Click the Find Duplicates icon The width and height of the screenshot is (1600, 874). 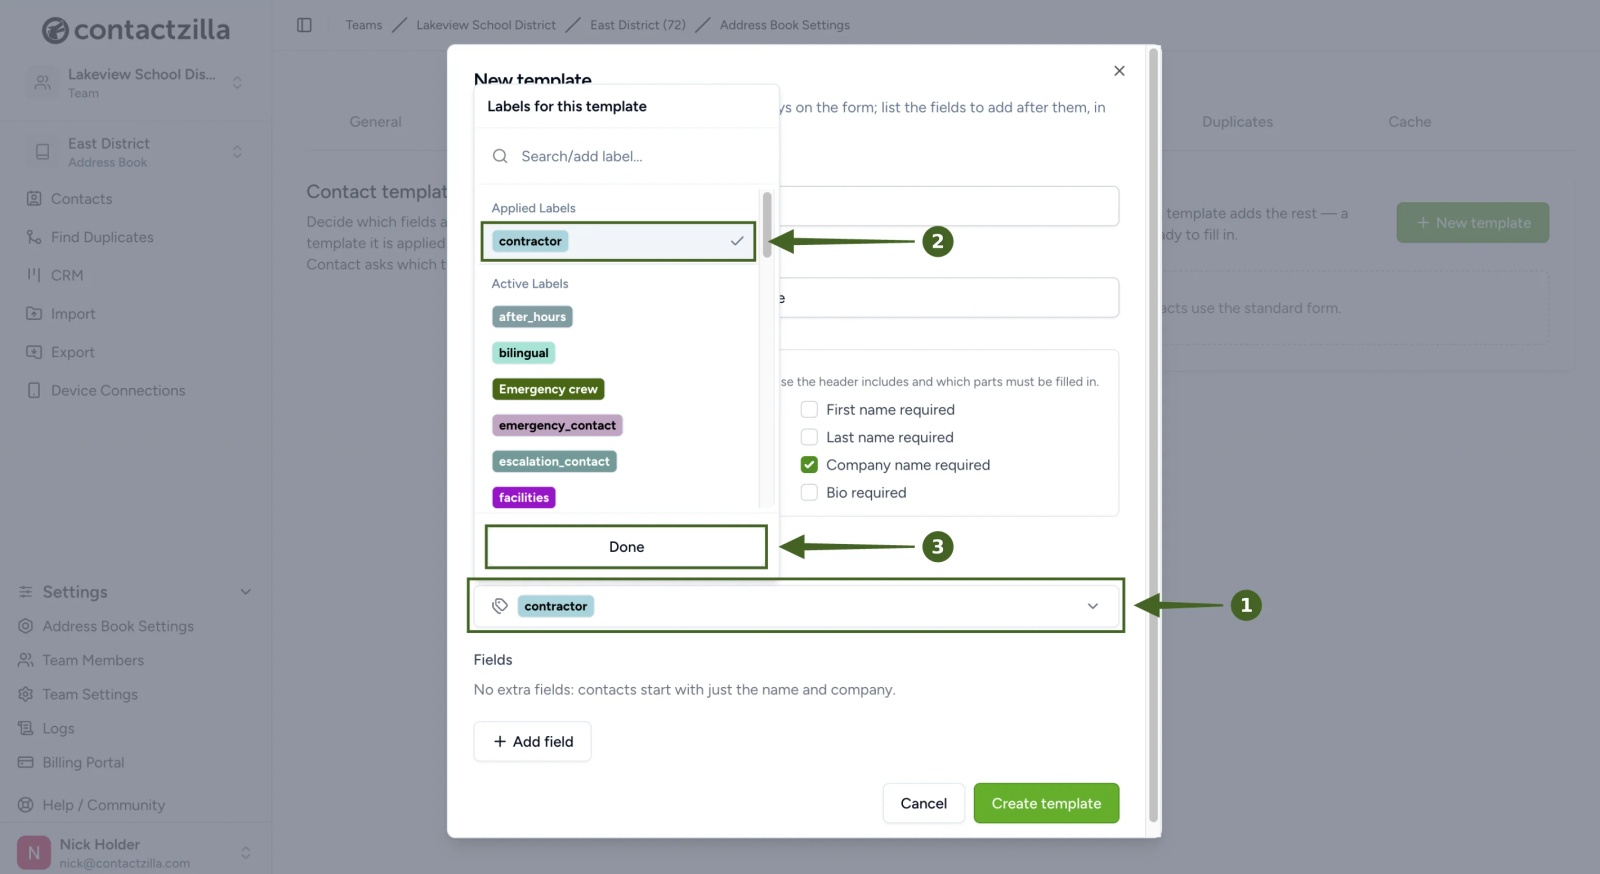[x=34, y=237]
